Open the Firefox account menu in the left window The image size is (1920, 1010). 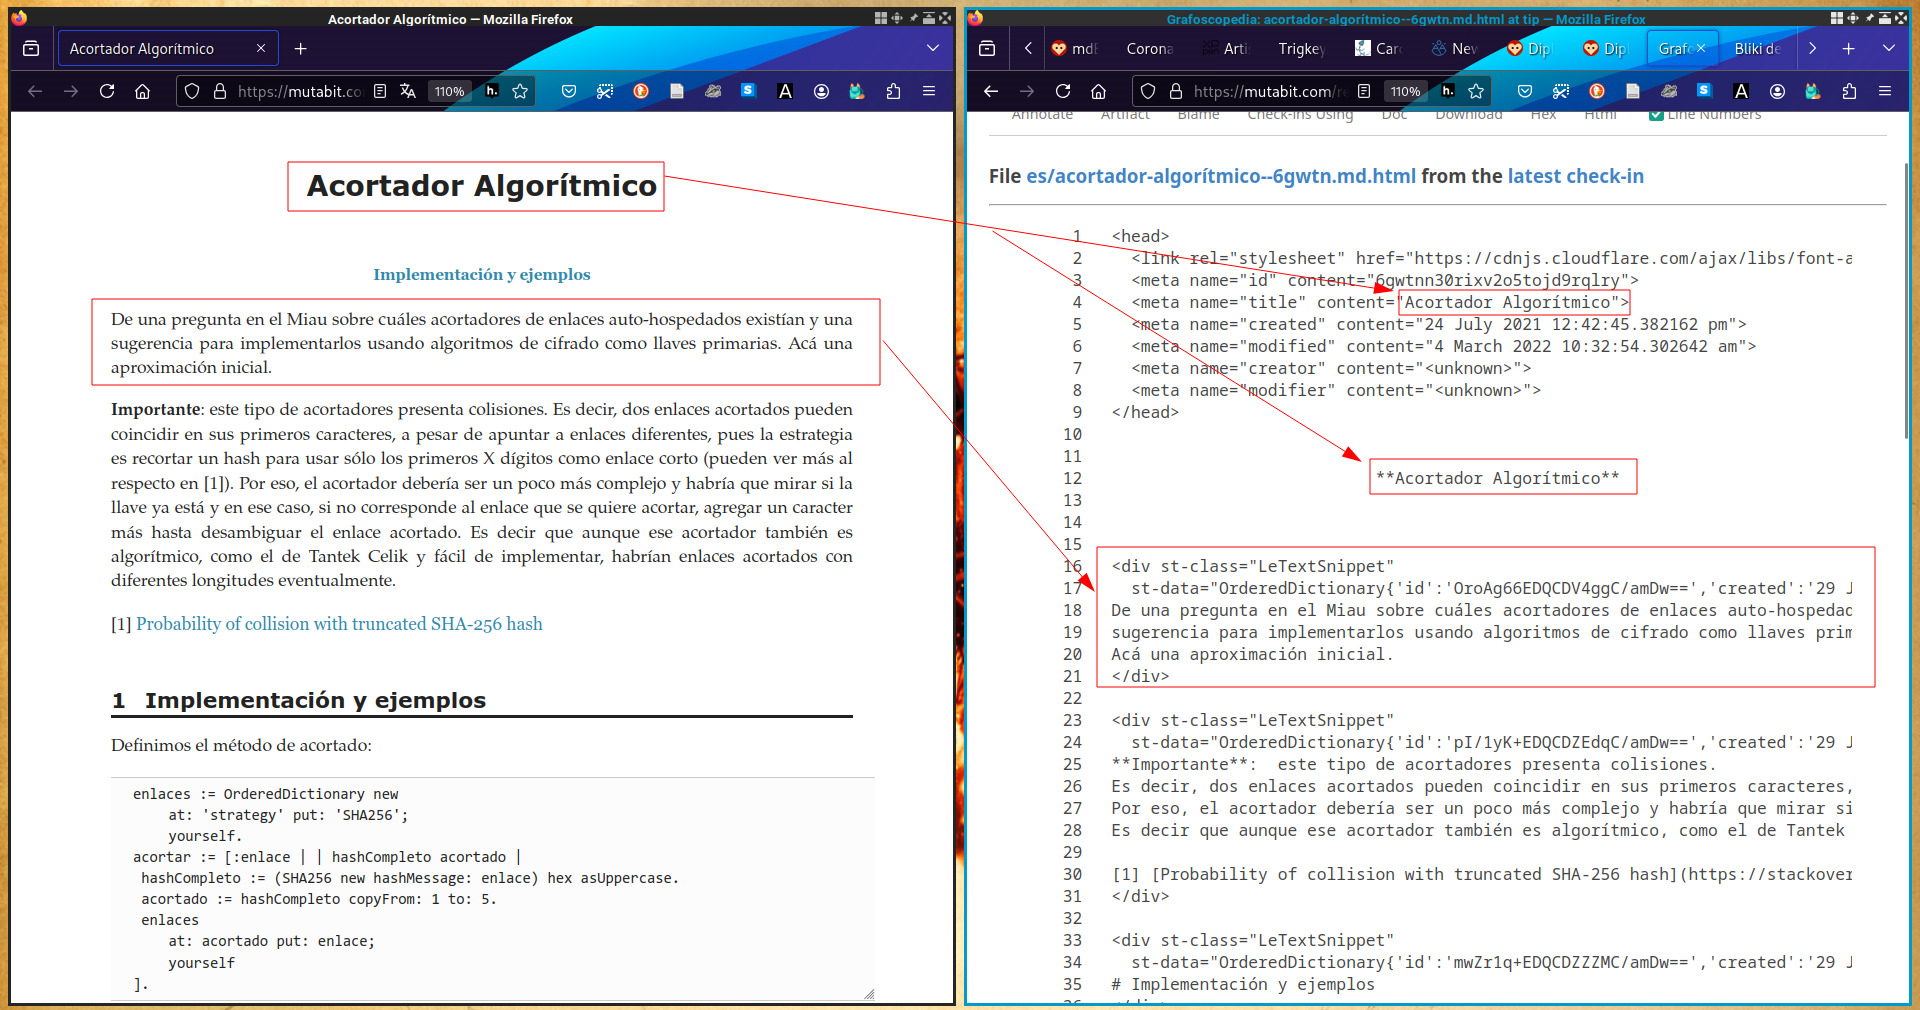coord(821,91)
